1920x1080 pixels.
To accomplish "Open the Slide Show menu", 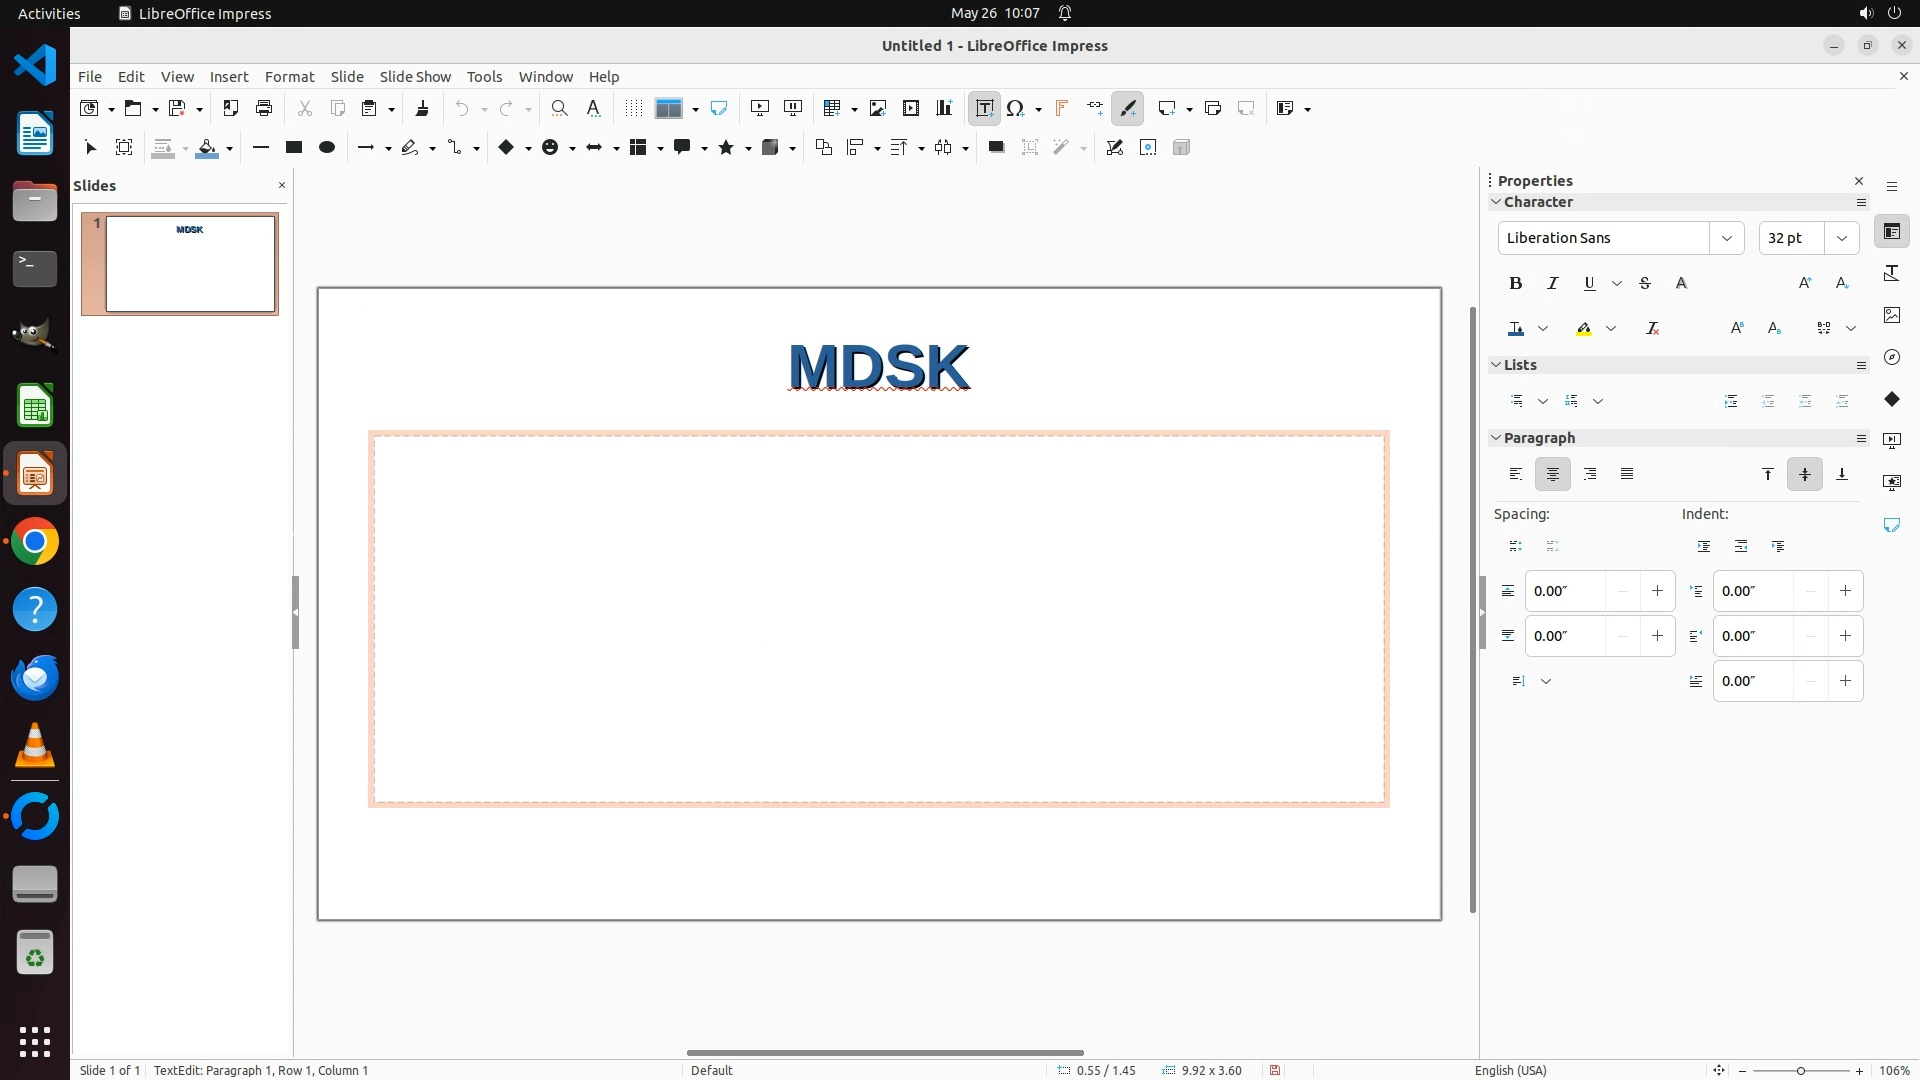I will pos(415,77).
